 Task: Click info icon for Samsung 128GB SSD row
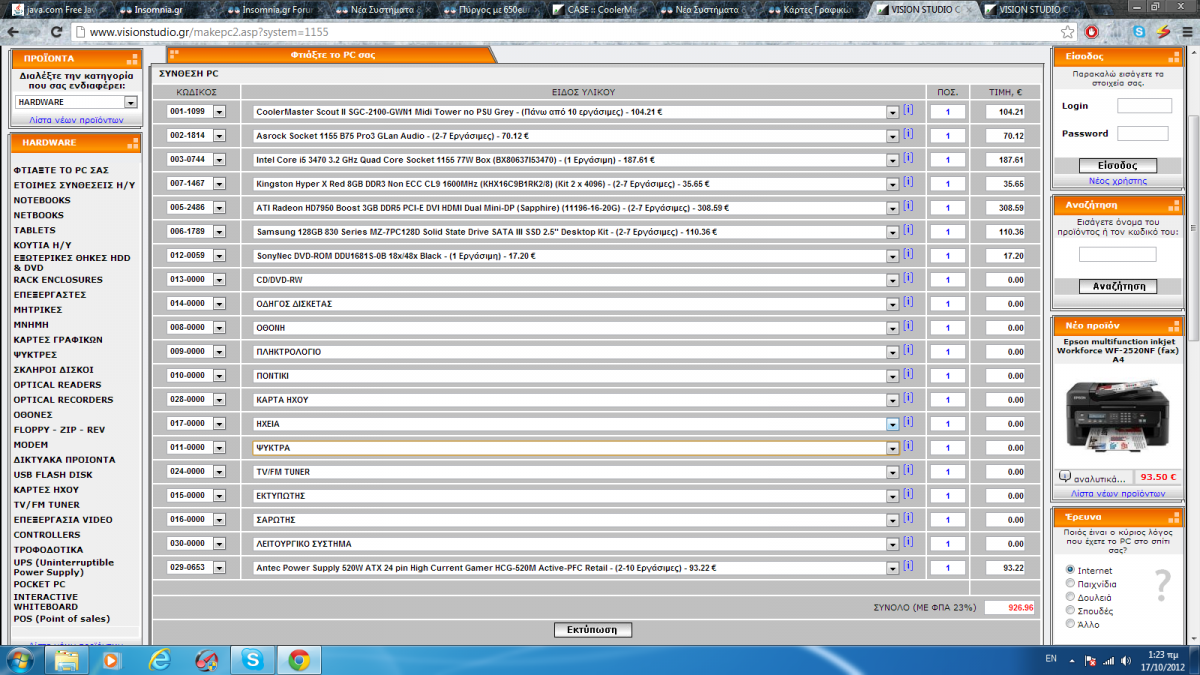[908, 230]
